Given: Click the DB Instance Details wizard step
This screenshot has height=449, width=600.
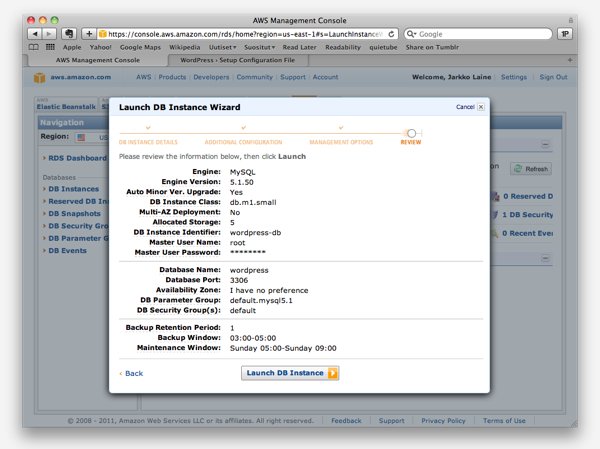Looking at the screenshot, I should tap(148, 142).
